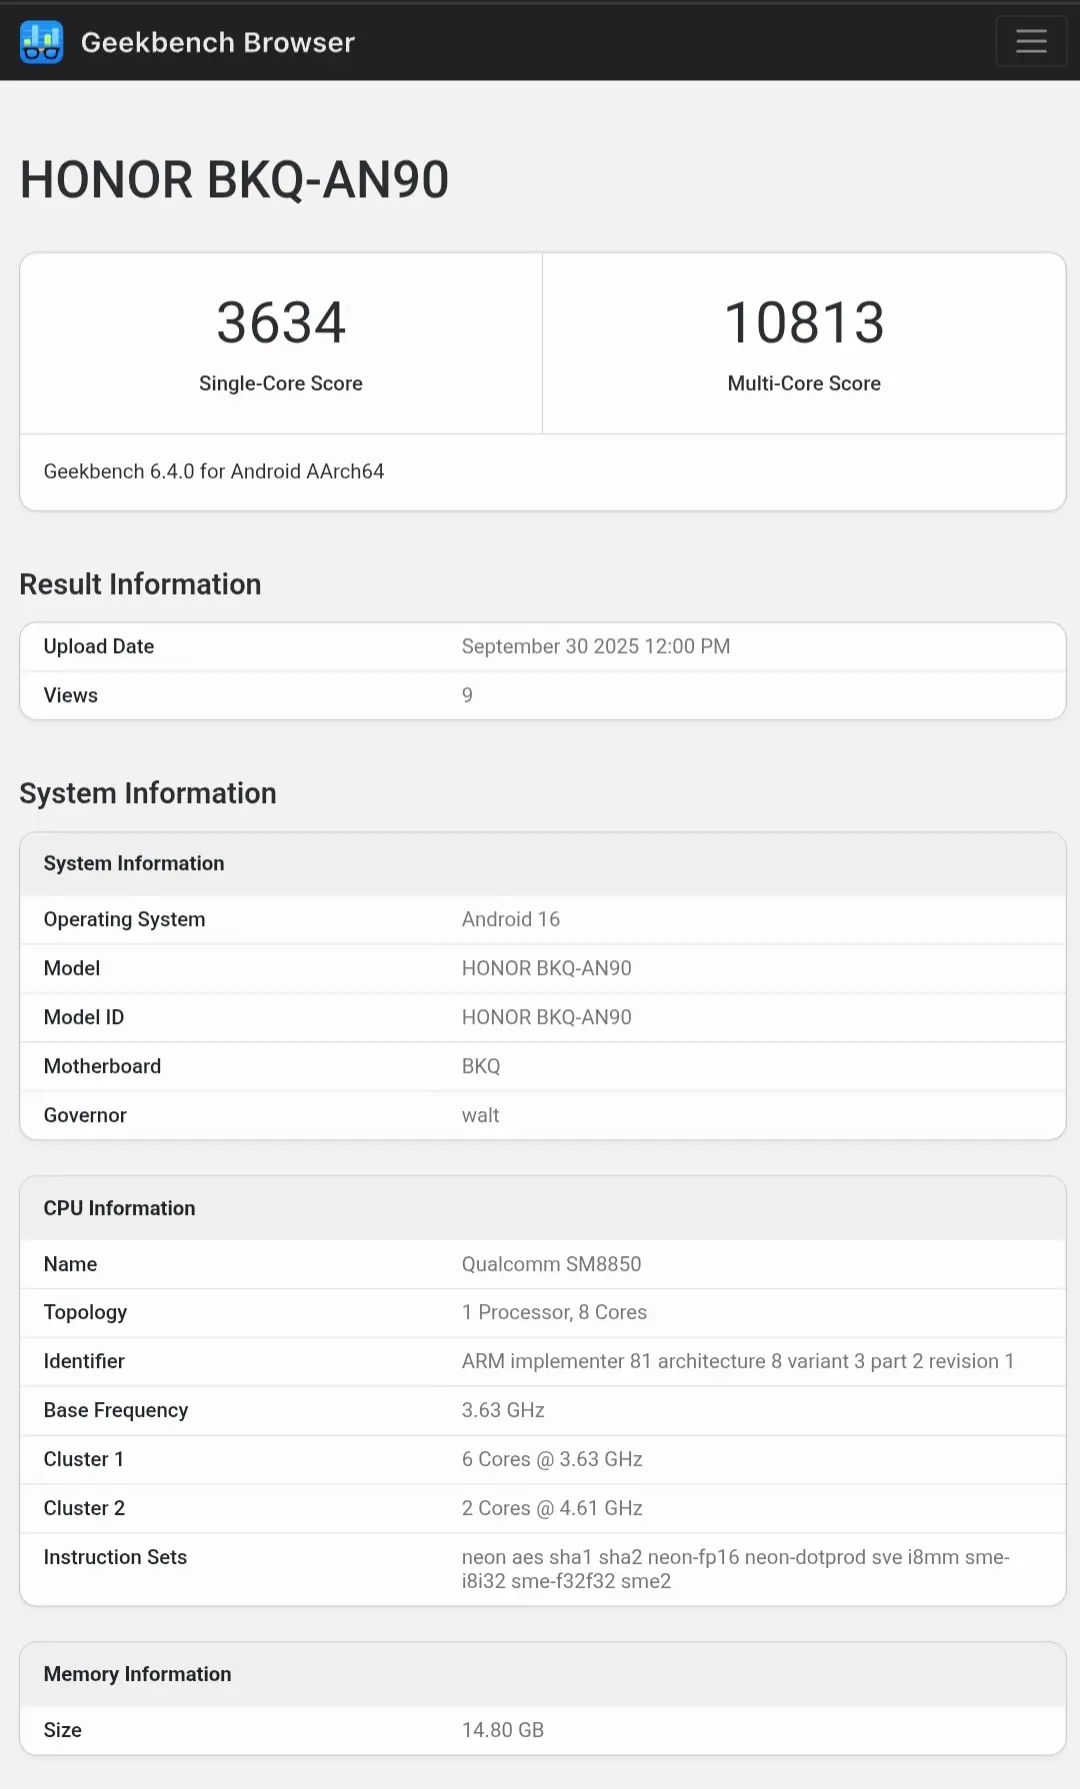Screen dimensions: 1080x1789
Task: Select the Motherboard value BKQ
Action: point(481,1066)
